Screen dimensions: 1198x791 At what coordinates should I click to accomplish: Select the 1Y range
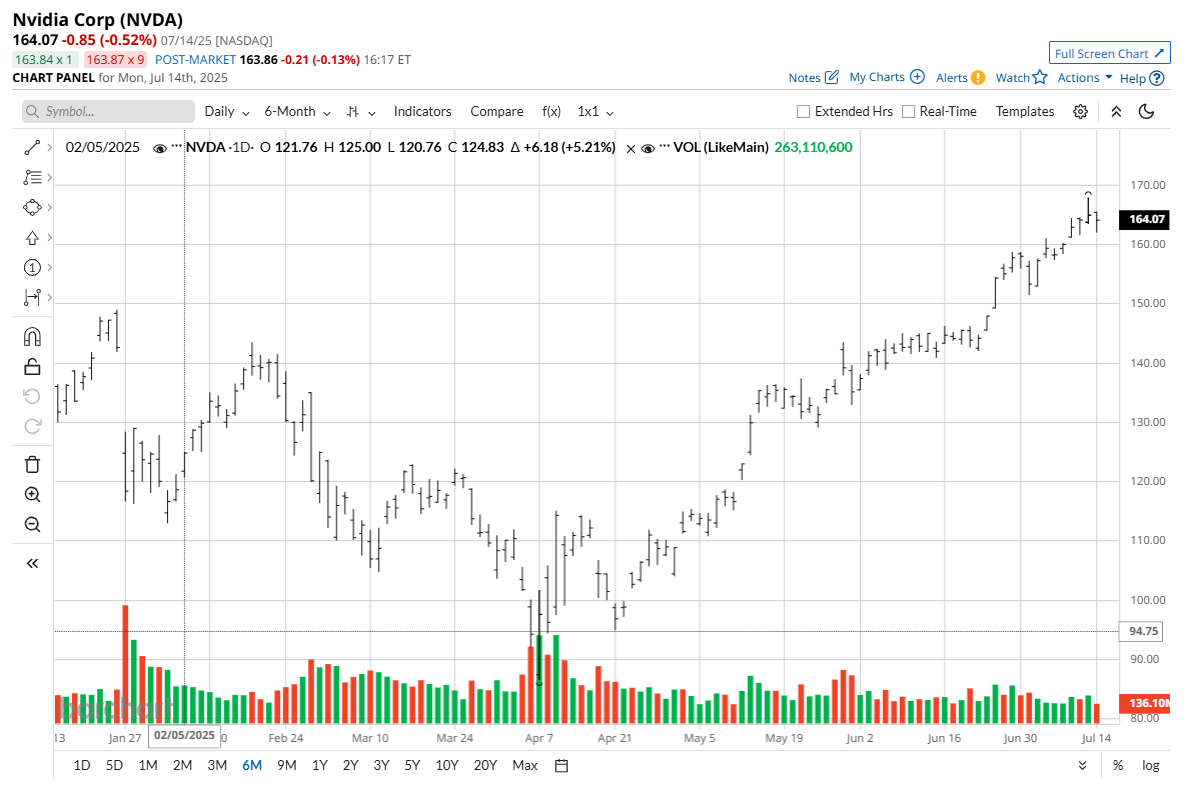click(x=319, y=765)
